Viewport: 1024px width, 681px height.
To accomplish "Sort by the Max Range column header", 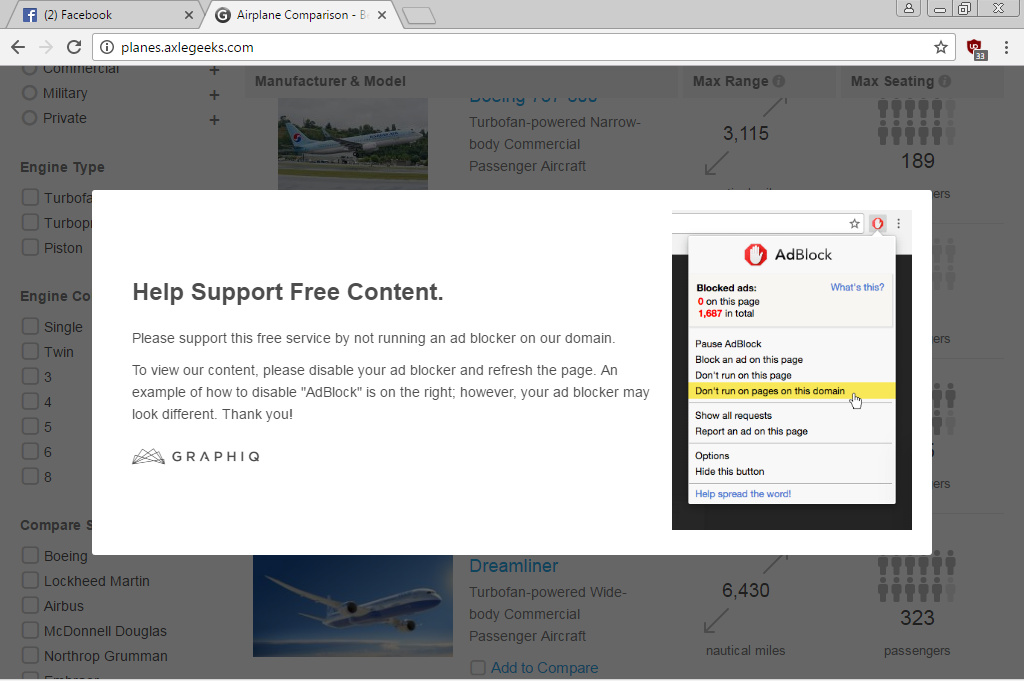I will (x=730, y=81).
